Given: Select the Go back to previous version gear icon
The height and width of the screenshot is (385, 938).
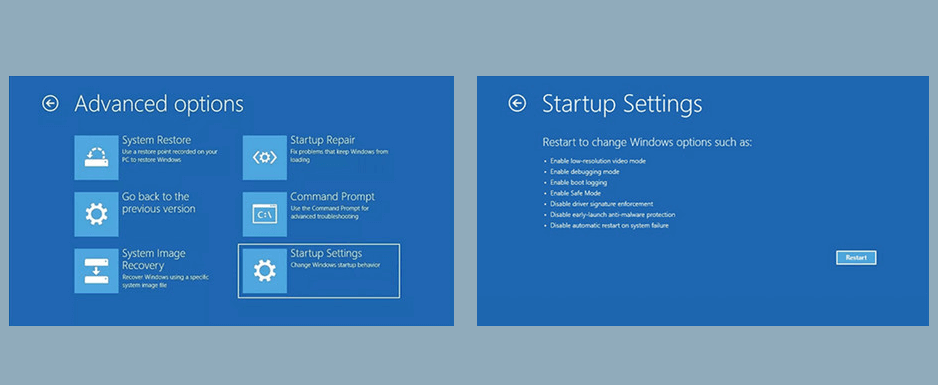Looking at the screenshot, I should pos(96,214).
